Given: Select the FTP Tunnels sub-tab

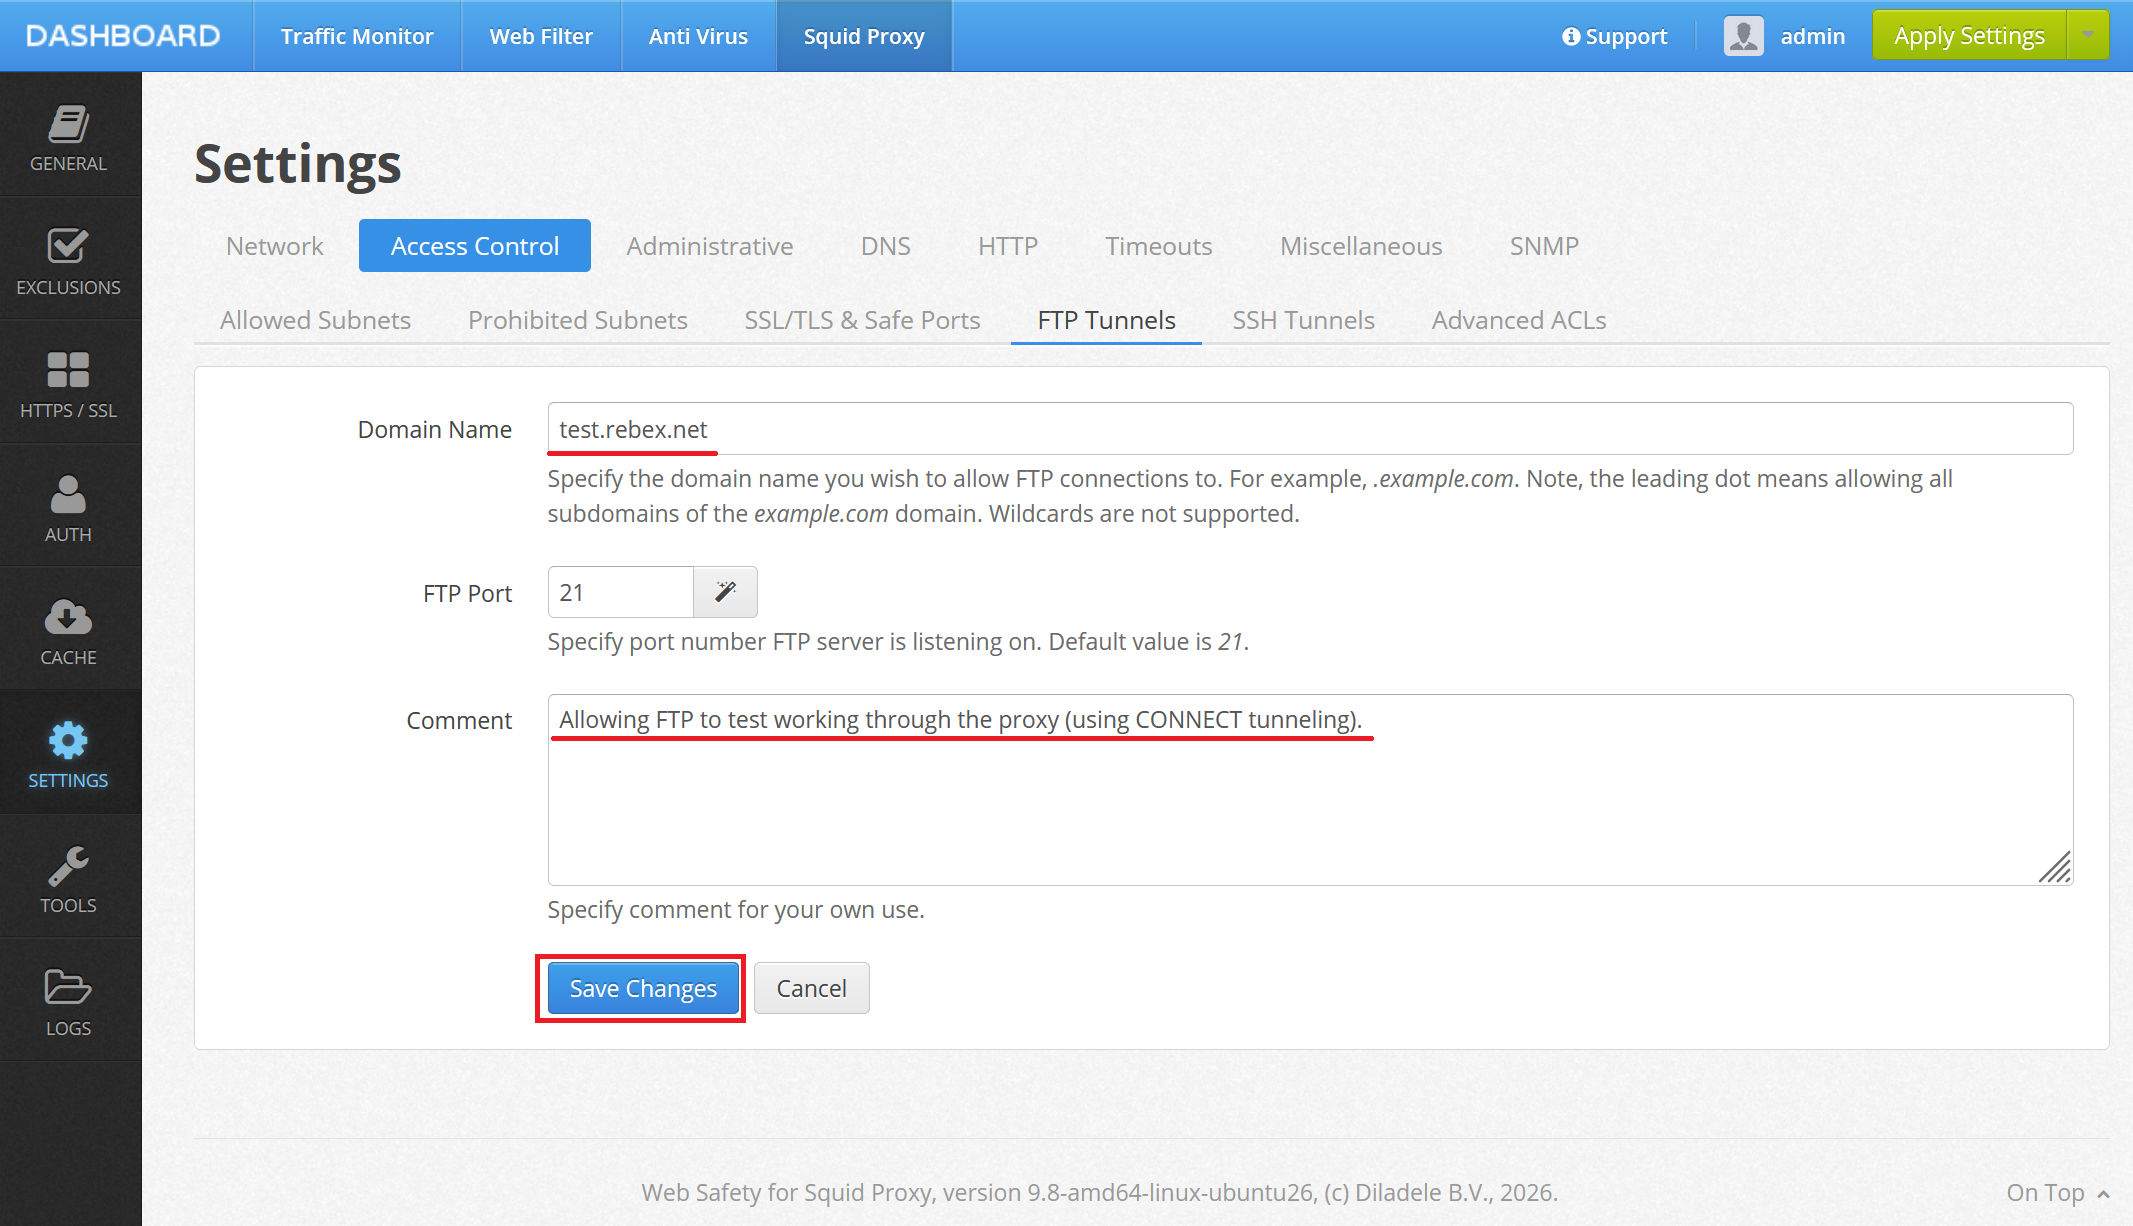Looking at the screenshot, I should tap(1107, 320).
